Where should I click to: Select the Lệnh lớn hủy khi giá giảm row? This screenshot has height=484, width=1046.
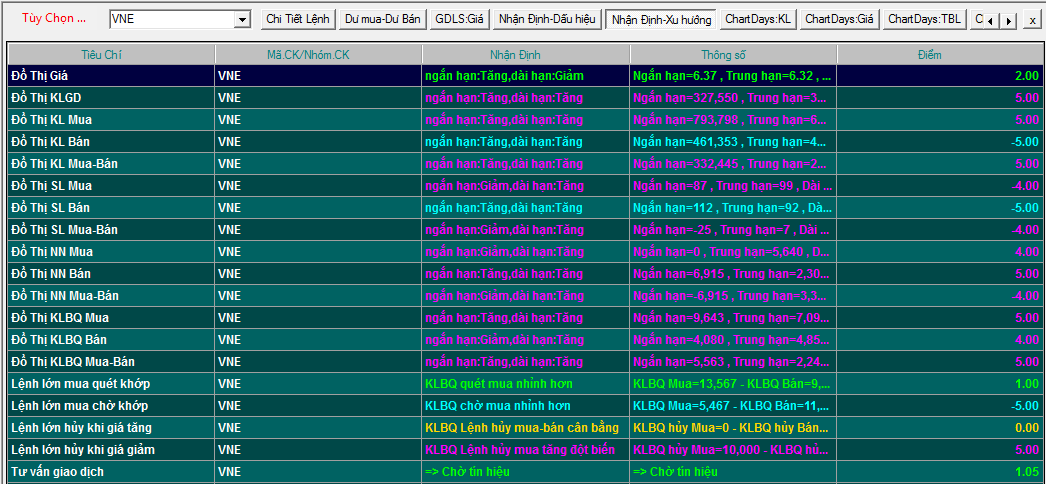(525, 450)
